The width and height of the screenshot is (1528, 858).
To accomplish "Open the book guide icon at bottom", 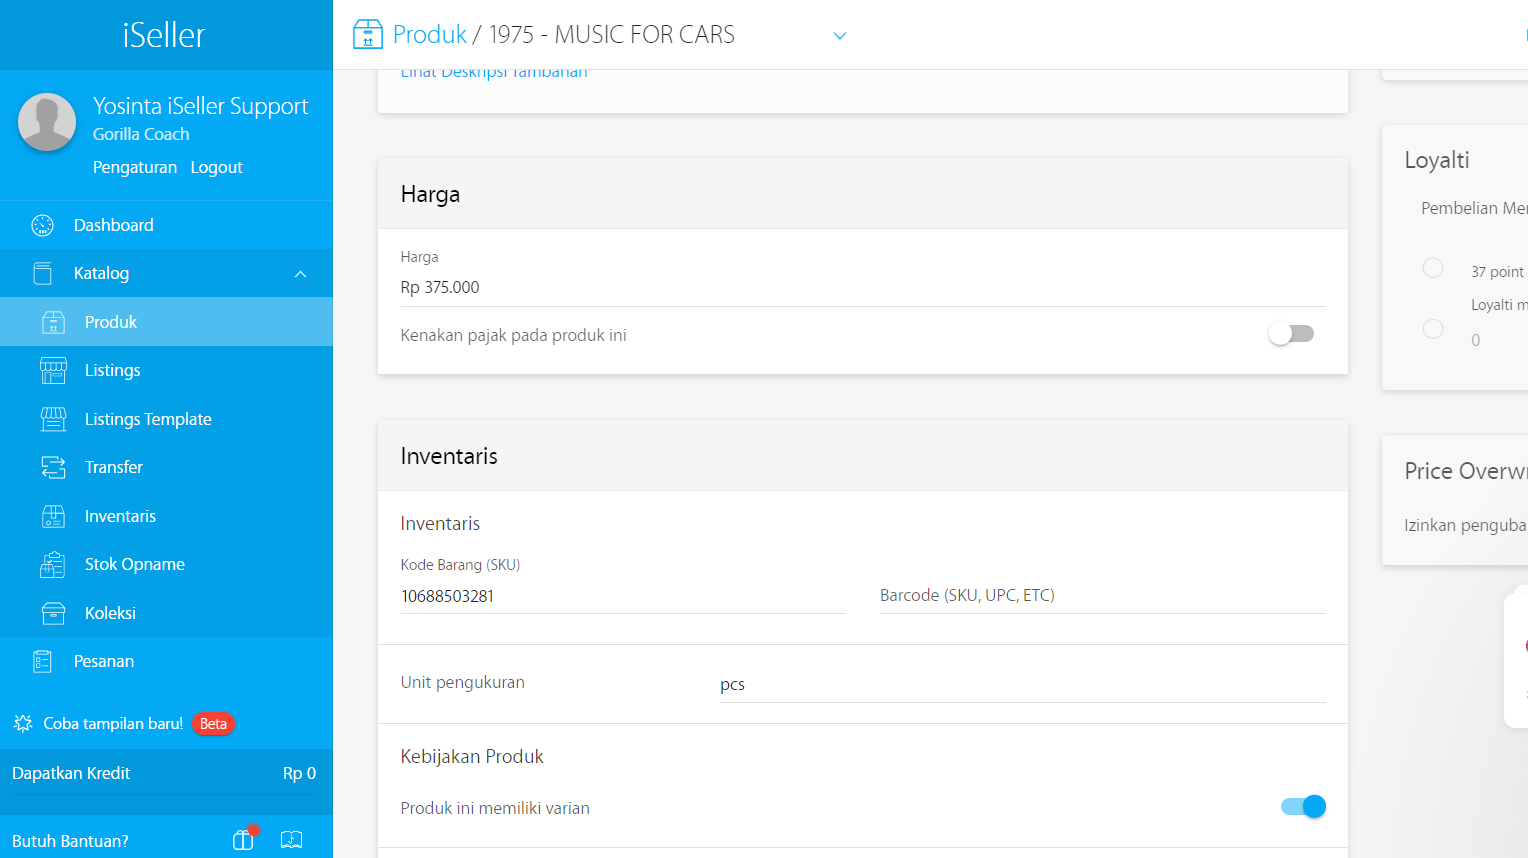I will 291,840.
